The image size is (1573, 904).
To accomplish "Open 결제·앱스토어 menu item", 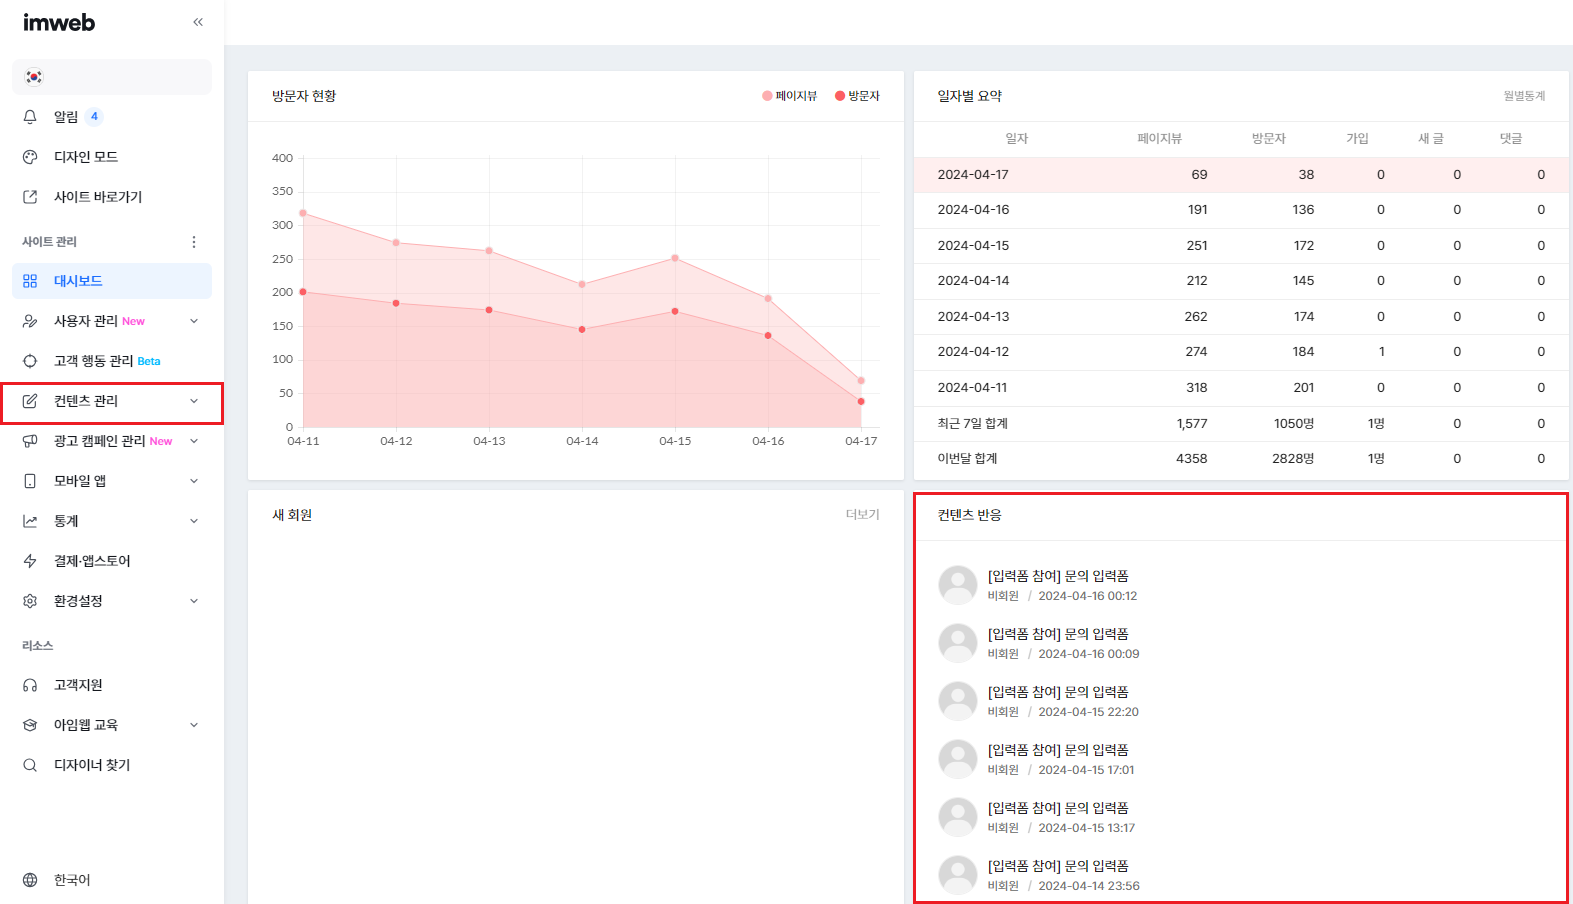I will [x=112, y=561].
